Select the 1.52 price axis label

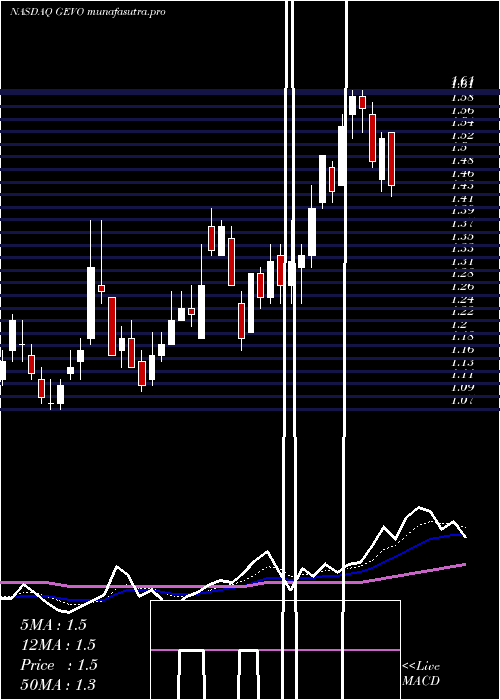click(463, 135)
